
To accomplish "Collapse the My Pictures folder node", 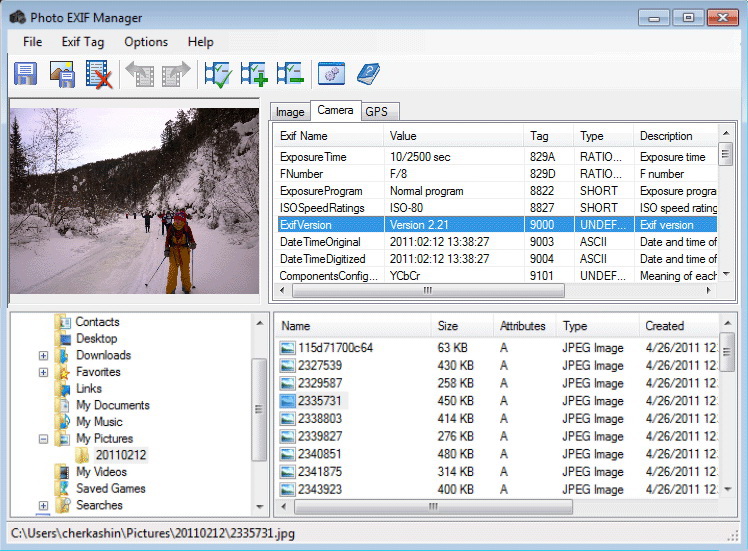I will [43, 439].
